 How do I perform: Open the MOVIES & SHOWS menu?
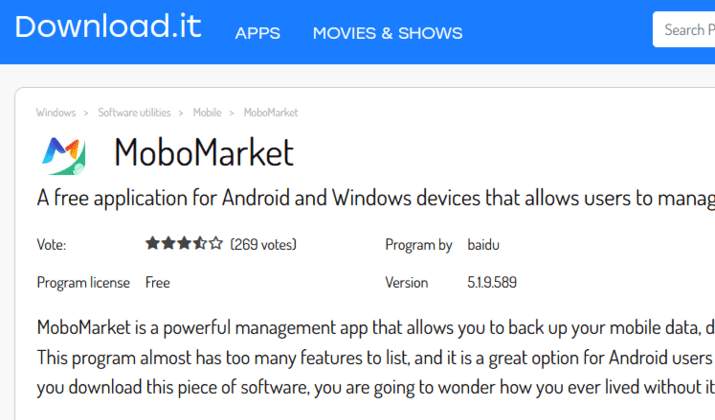[388, 33]
